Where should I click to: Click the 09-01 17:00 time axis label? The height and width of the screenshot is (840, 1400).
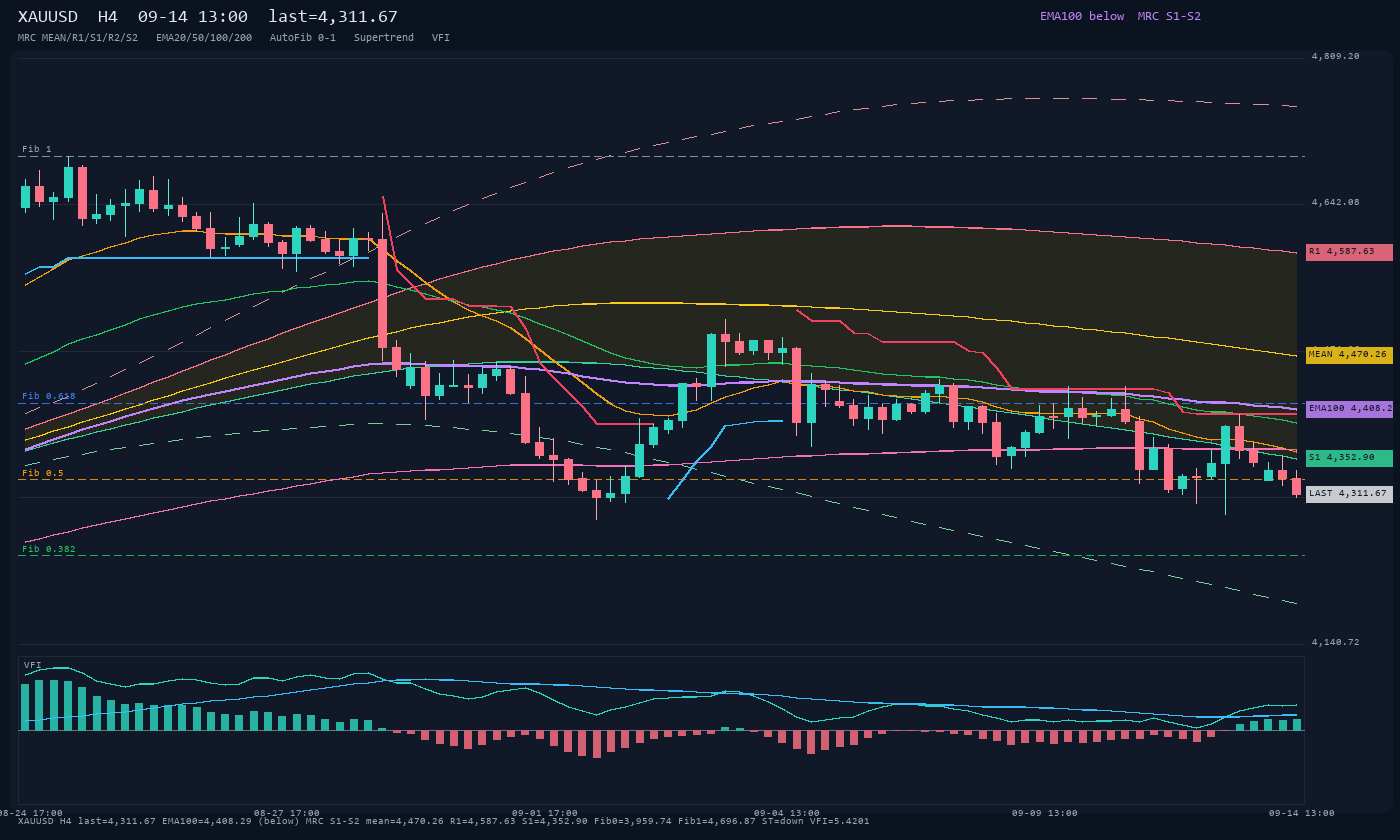click(x=545, y=813)
